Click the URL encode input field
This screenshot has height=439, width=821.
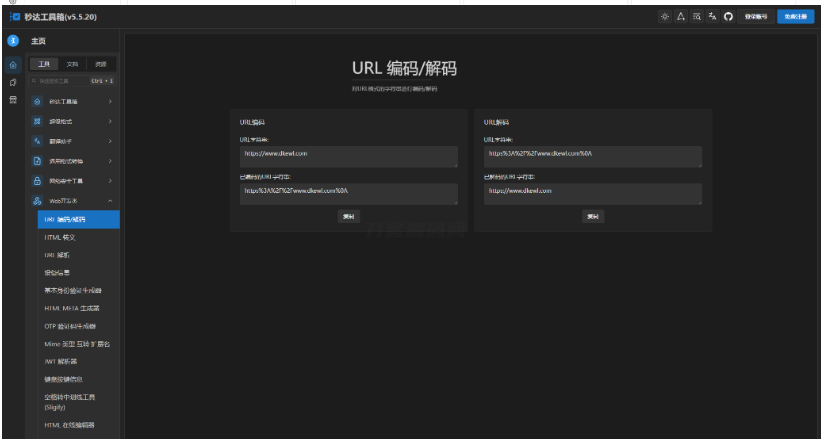(x=348, y=155)
